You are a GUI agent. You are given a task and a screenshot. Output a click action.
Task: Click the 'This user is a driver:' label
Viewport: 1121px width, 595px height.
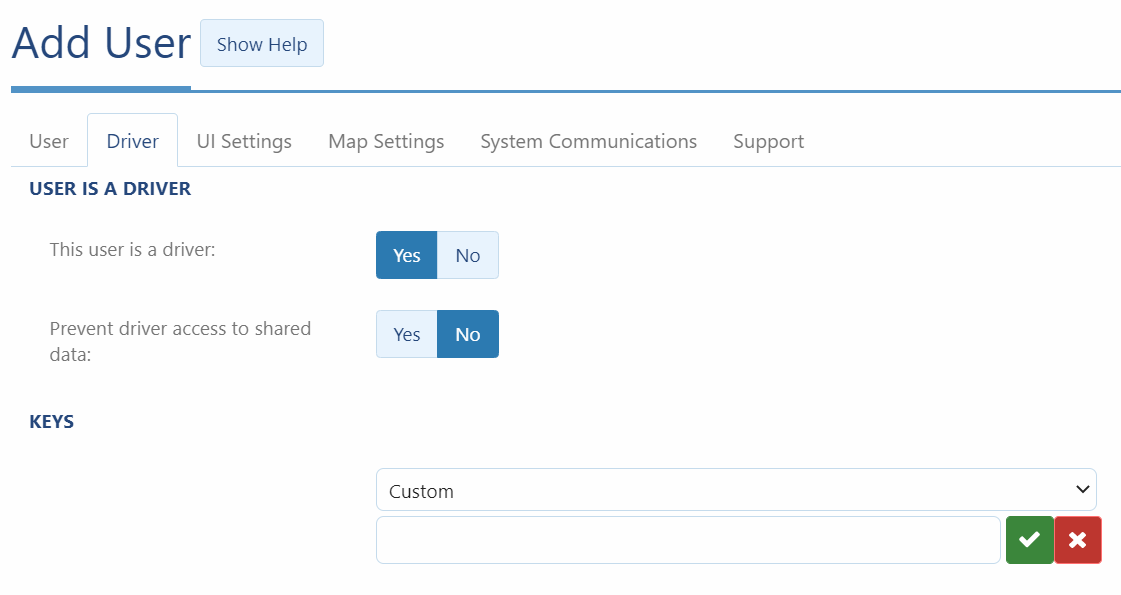(132, 249)
